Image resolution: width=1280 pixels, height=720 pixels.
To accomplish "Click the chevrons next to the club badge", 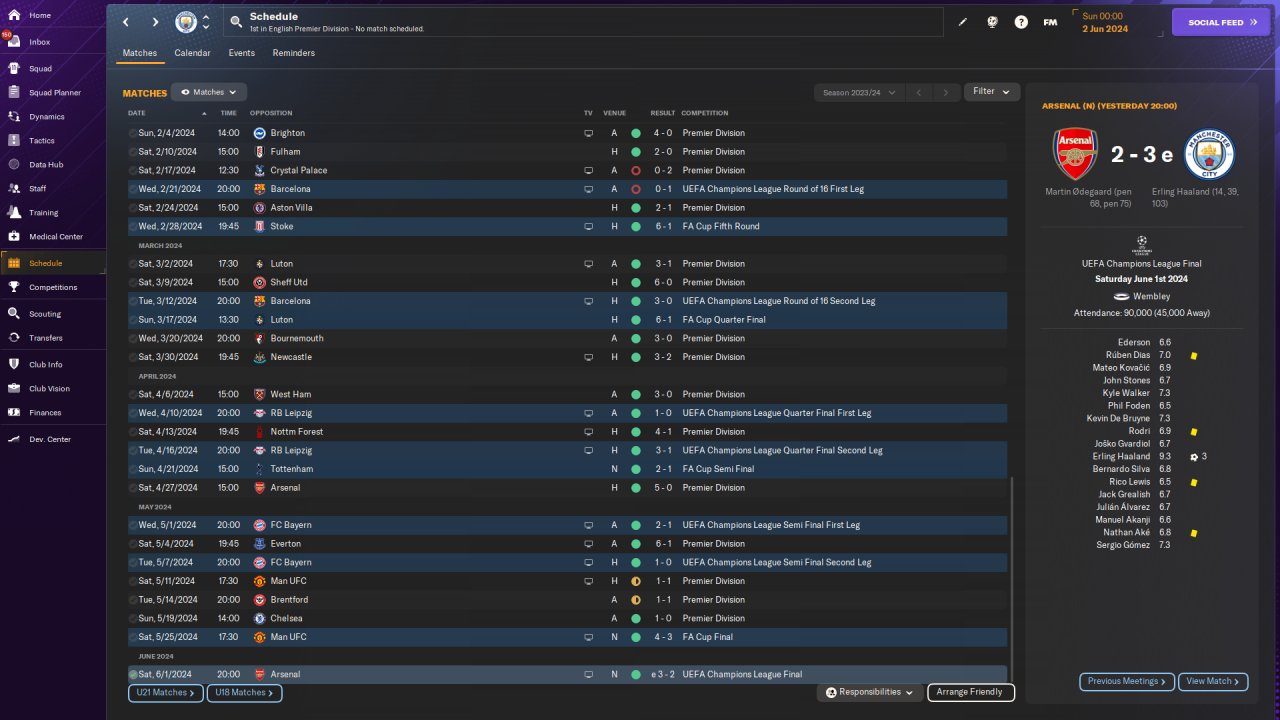I will 206,22.
